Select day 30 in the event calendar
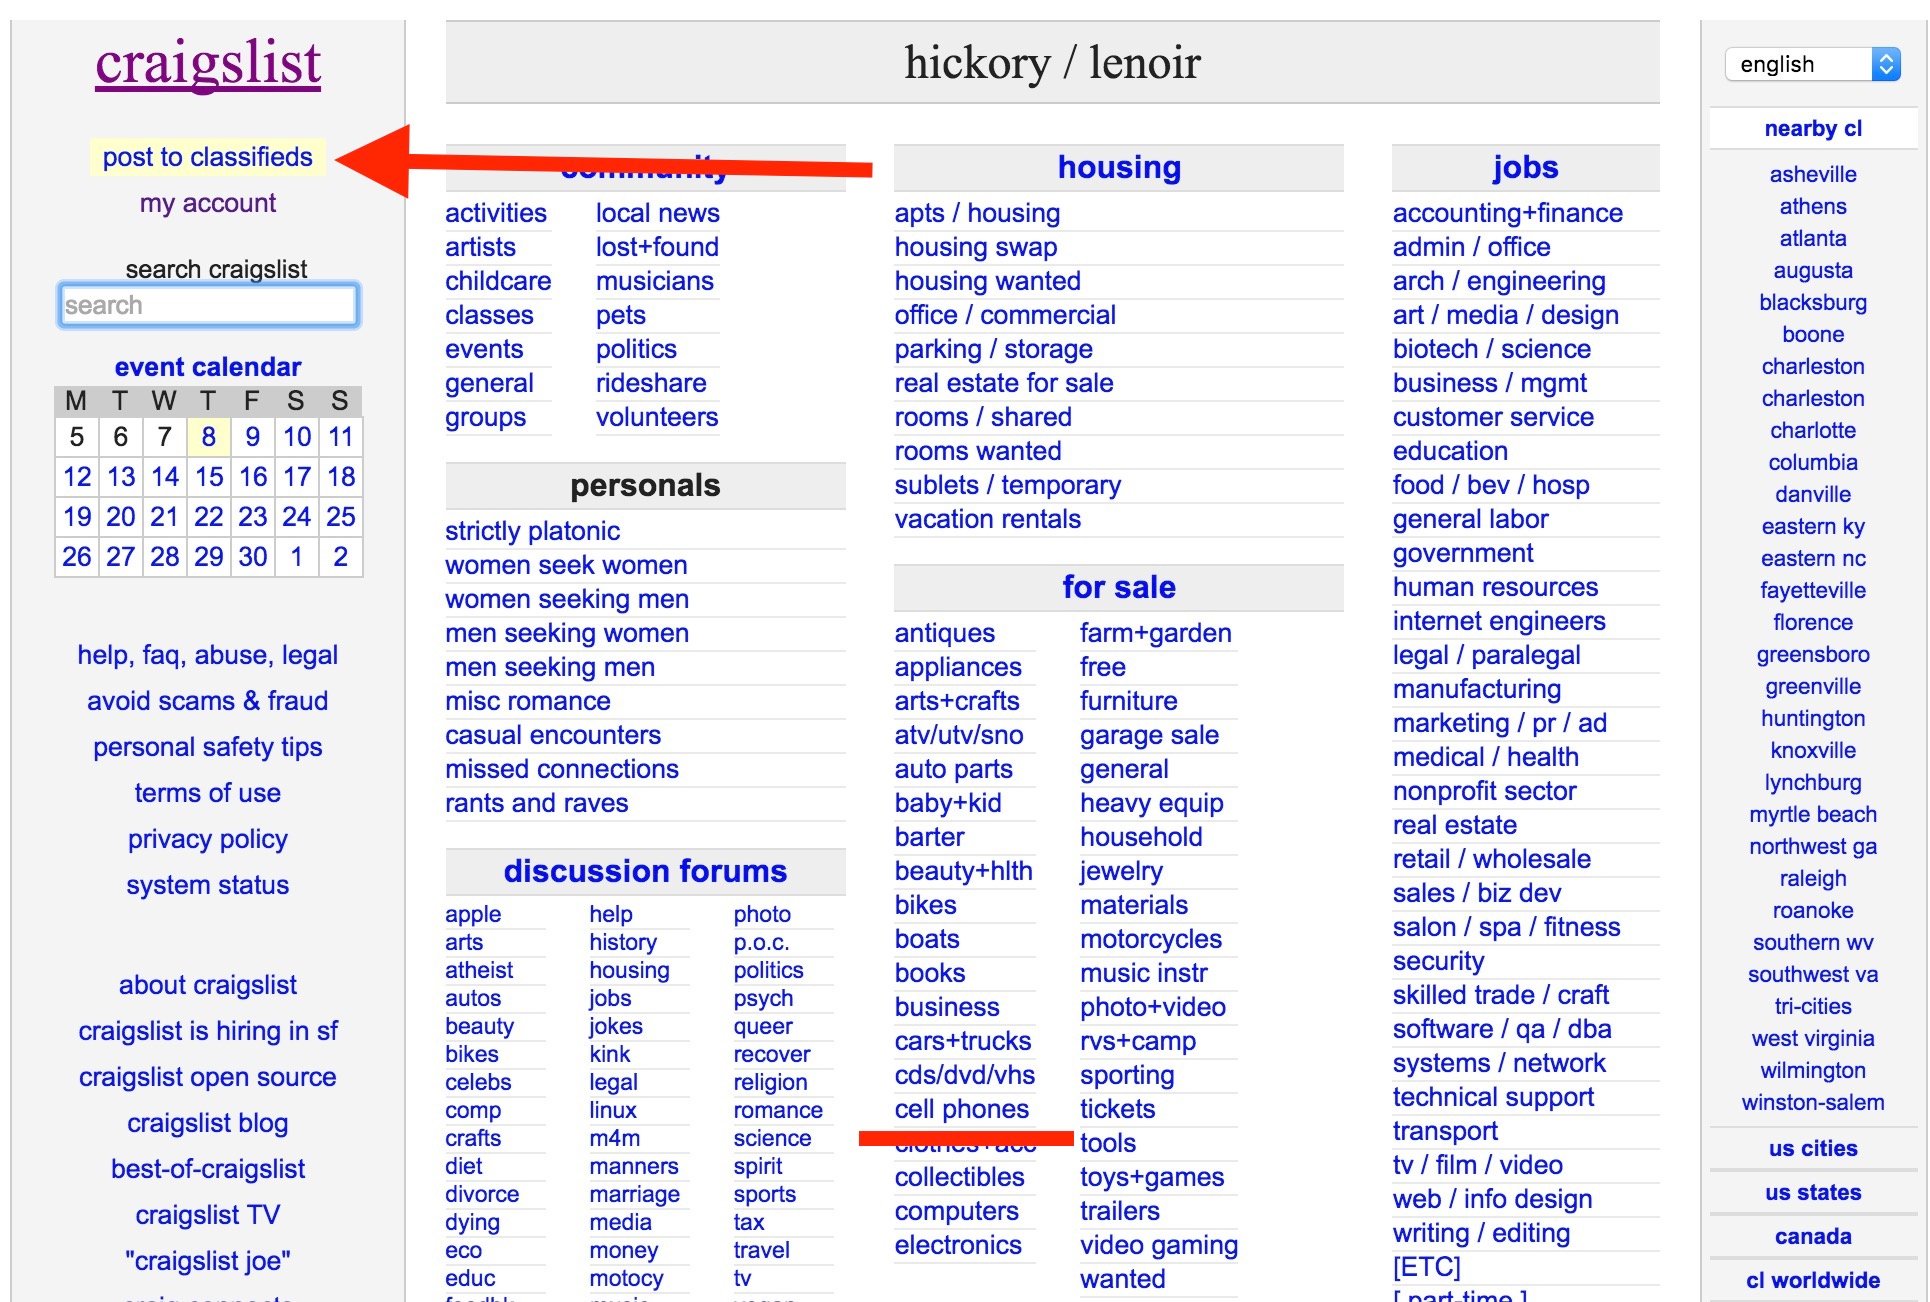1930x1302 pixels. (253, 557)
